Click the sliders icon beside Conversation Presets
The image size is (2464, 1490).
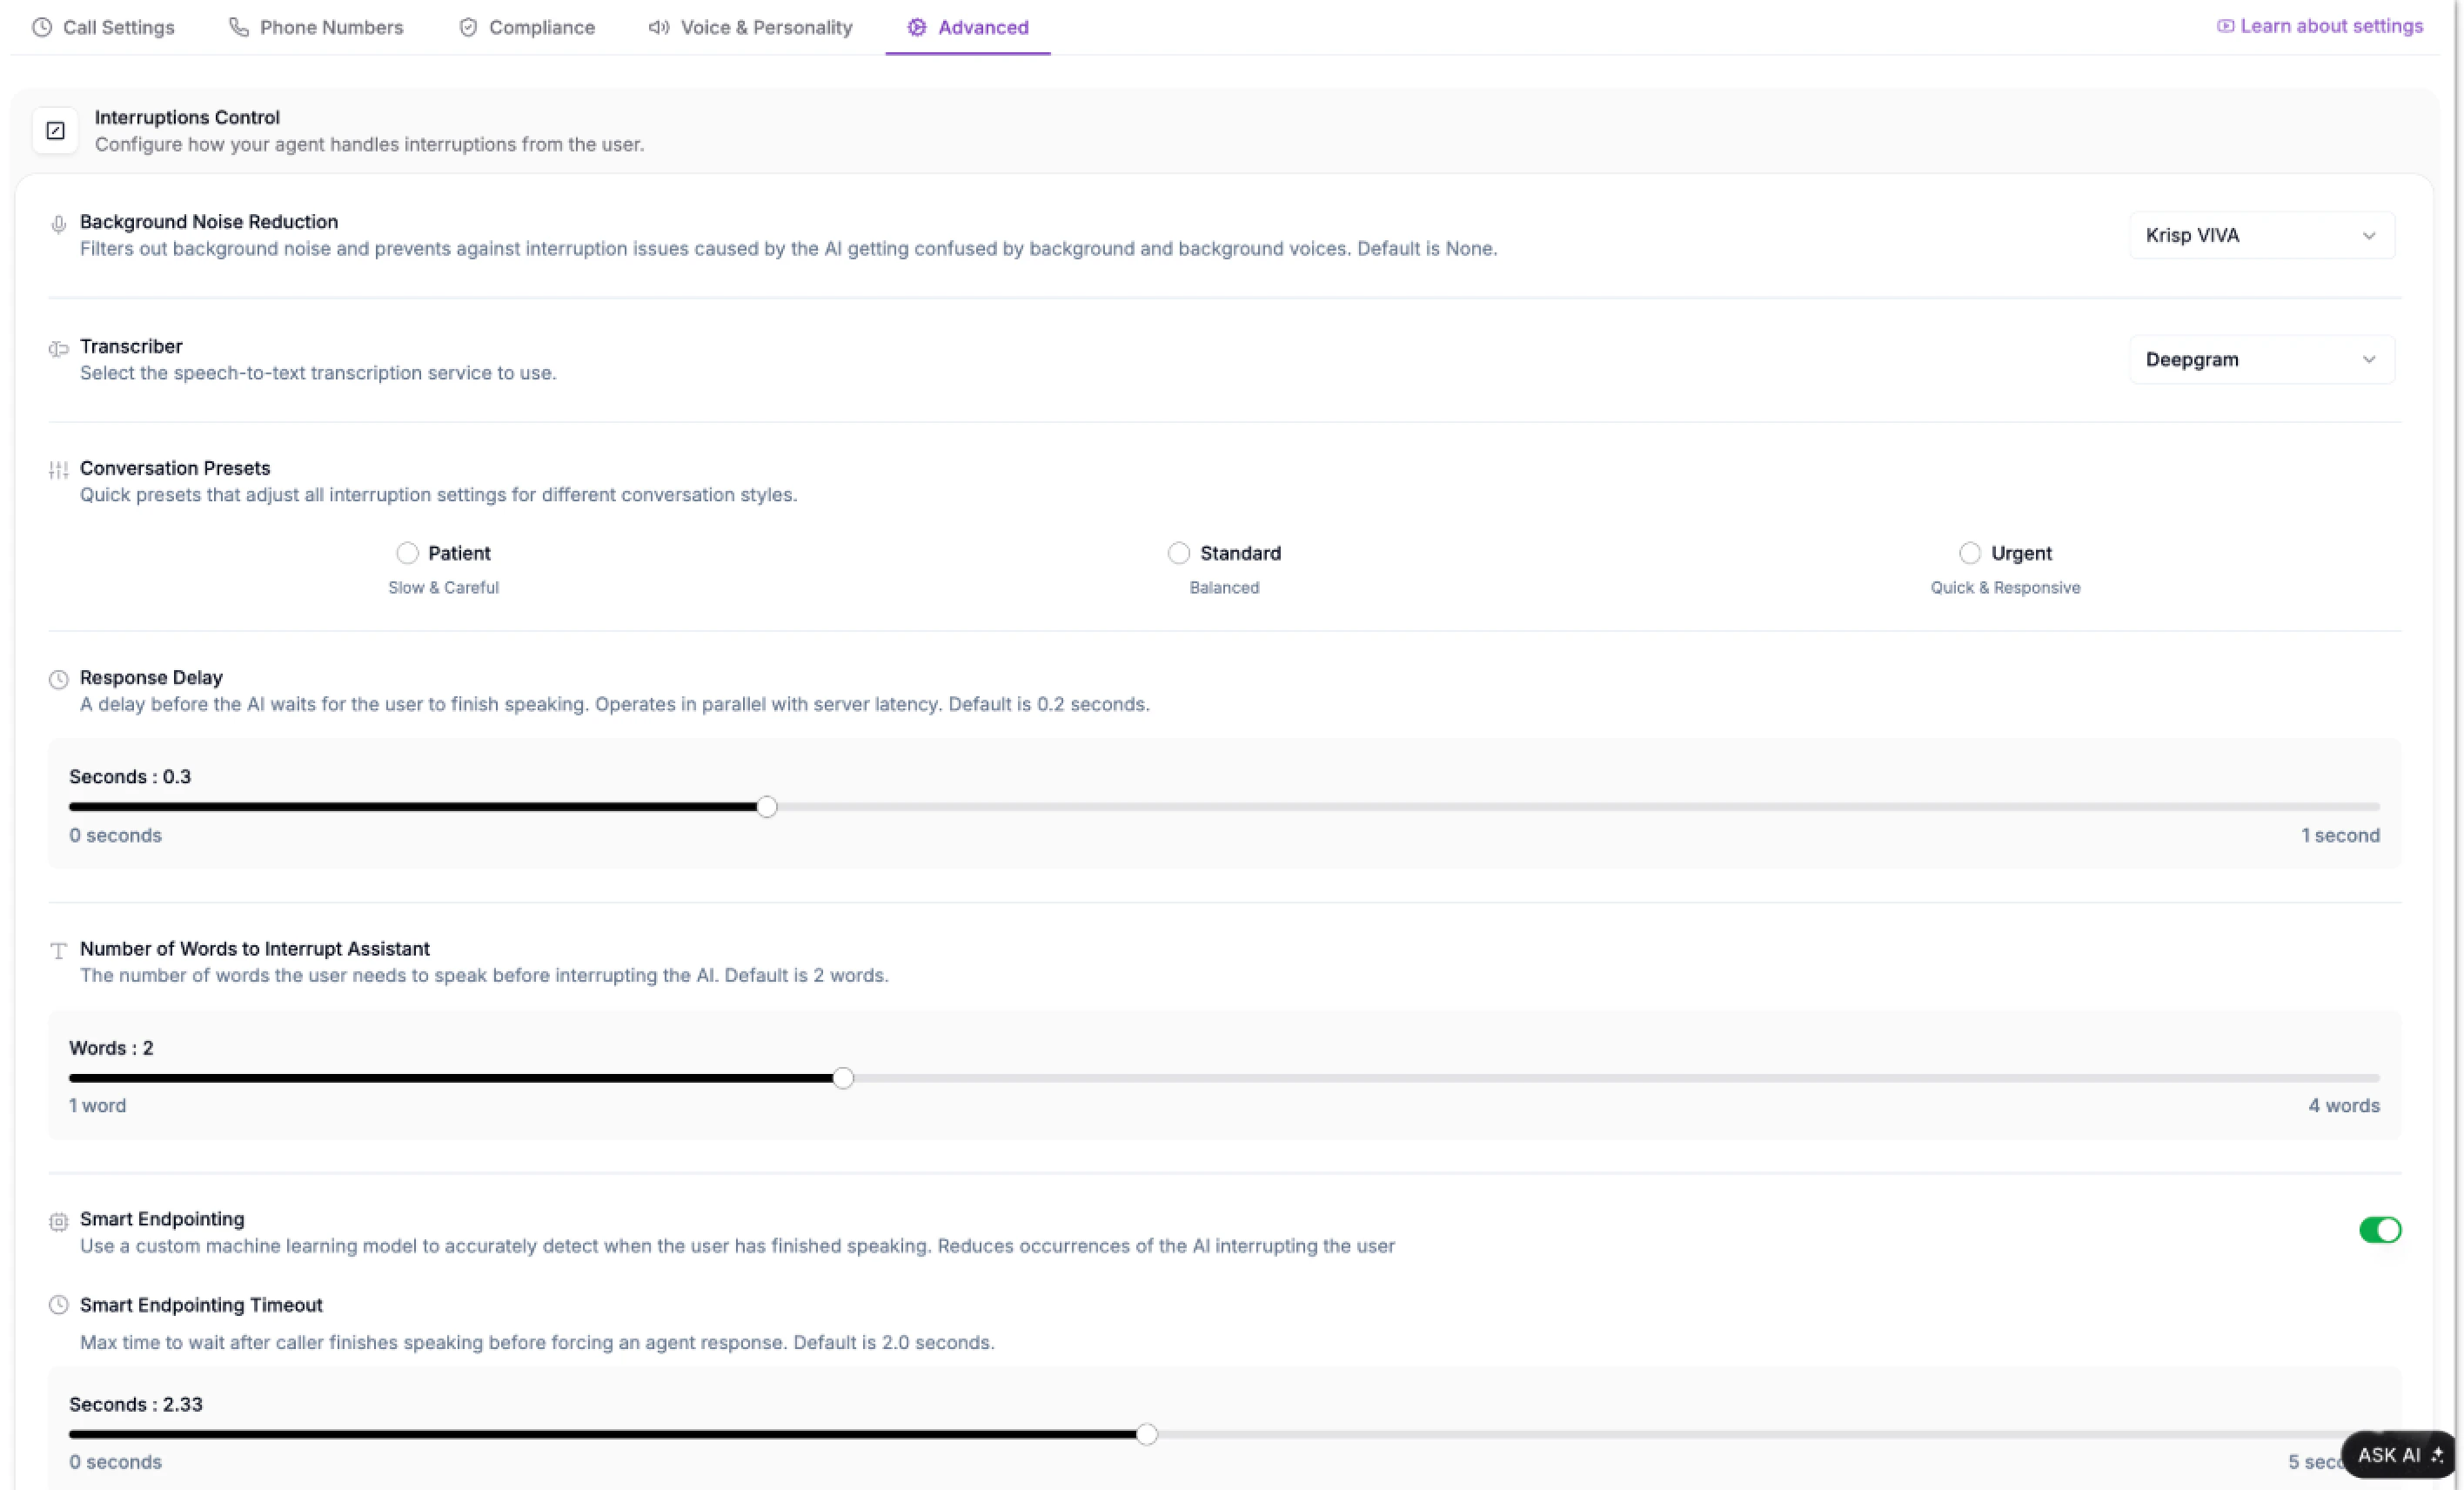tap(58, 470)
